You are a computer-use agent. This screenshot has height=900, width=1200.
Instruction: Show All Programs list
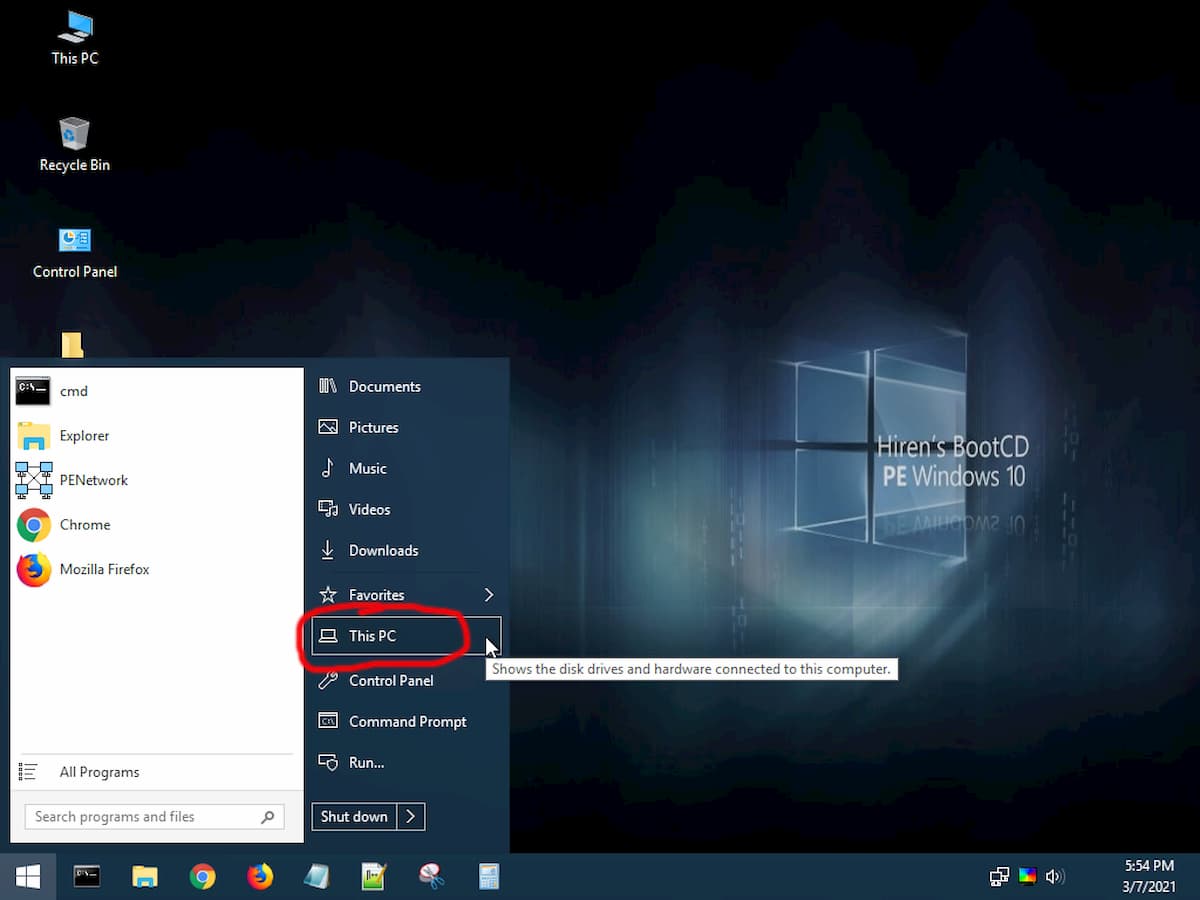coord(157,772)
